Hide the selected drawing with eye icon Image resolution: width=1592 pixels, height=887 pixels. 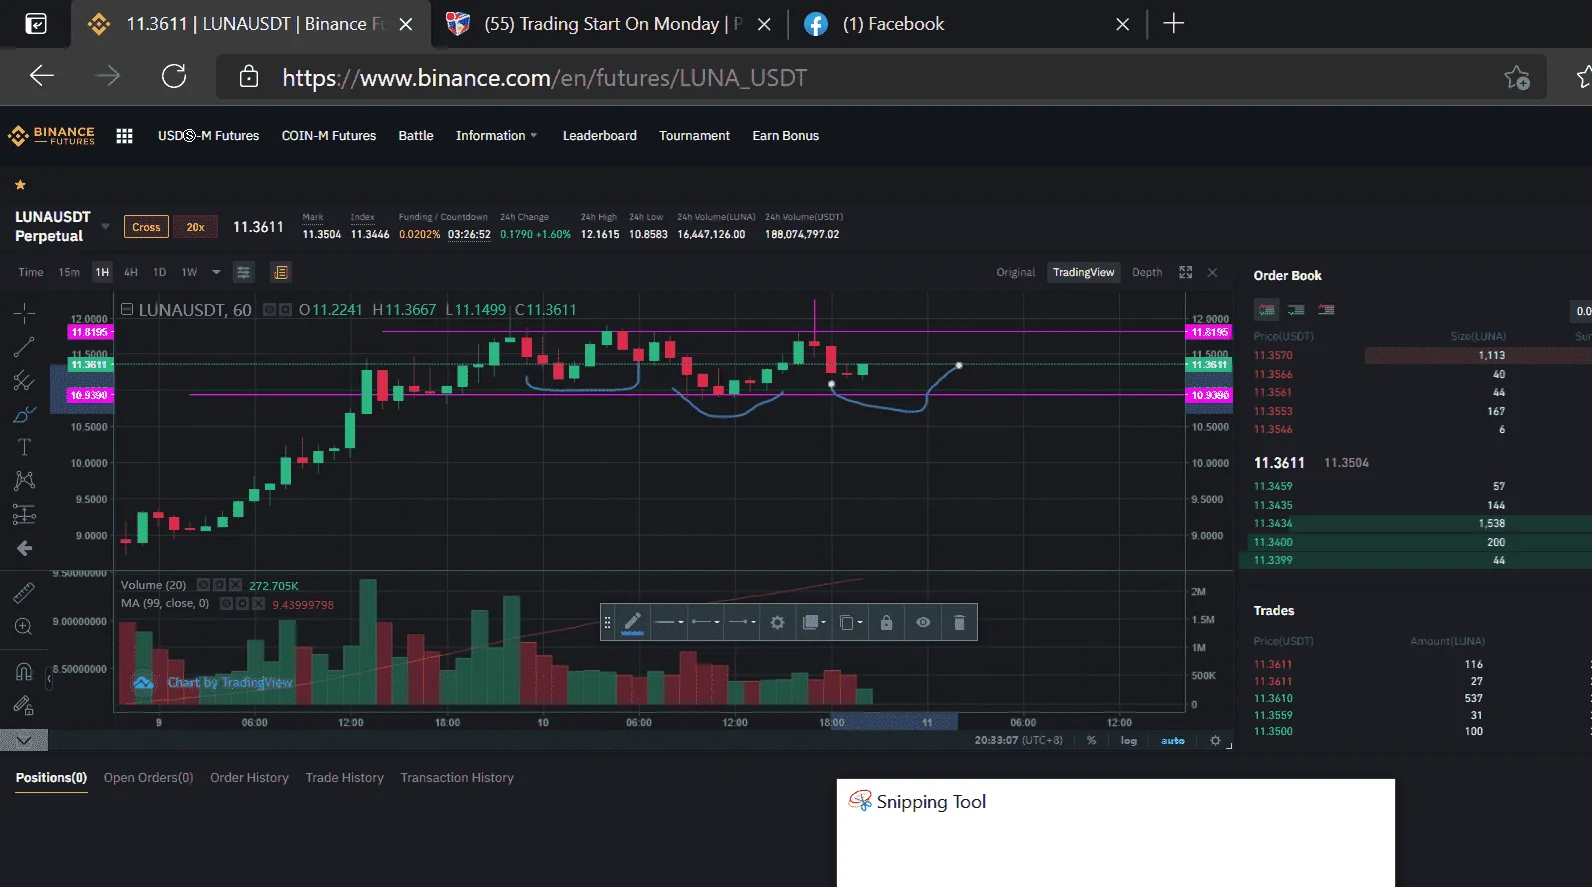point(923,623)
